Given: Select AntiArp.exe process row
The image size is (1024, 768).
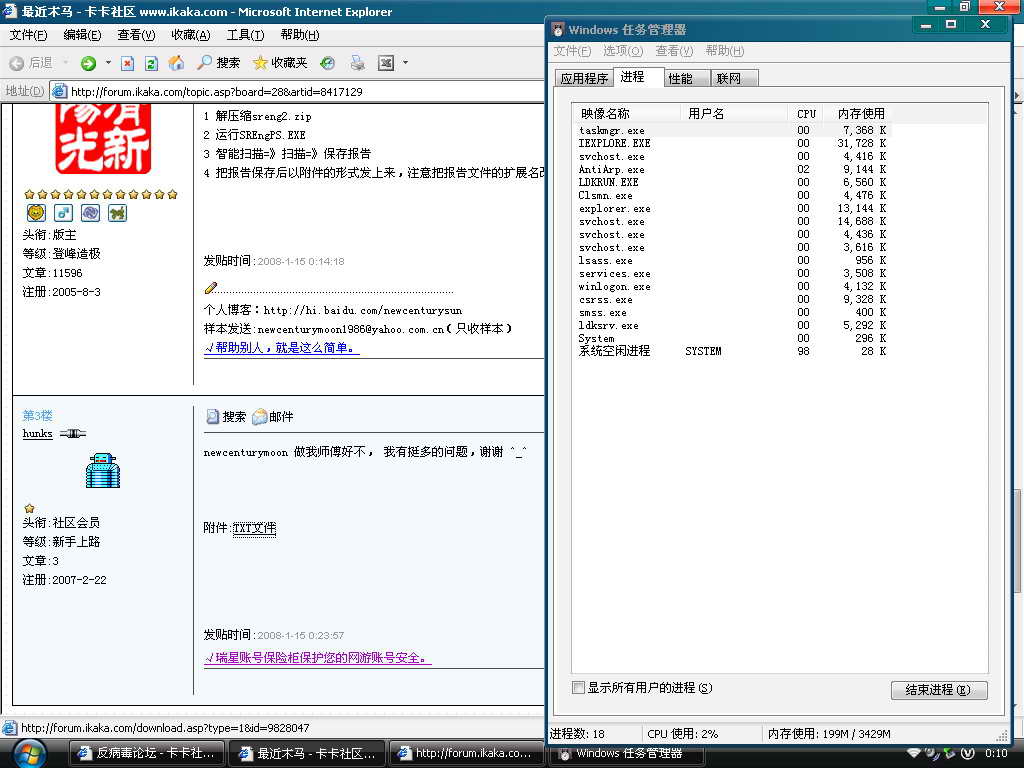Looking at the screenshot, I should [732, 169].
